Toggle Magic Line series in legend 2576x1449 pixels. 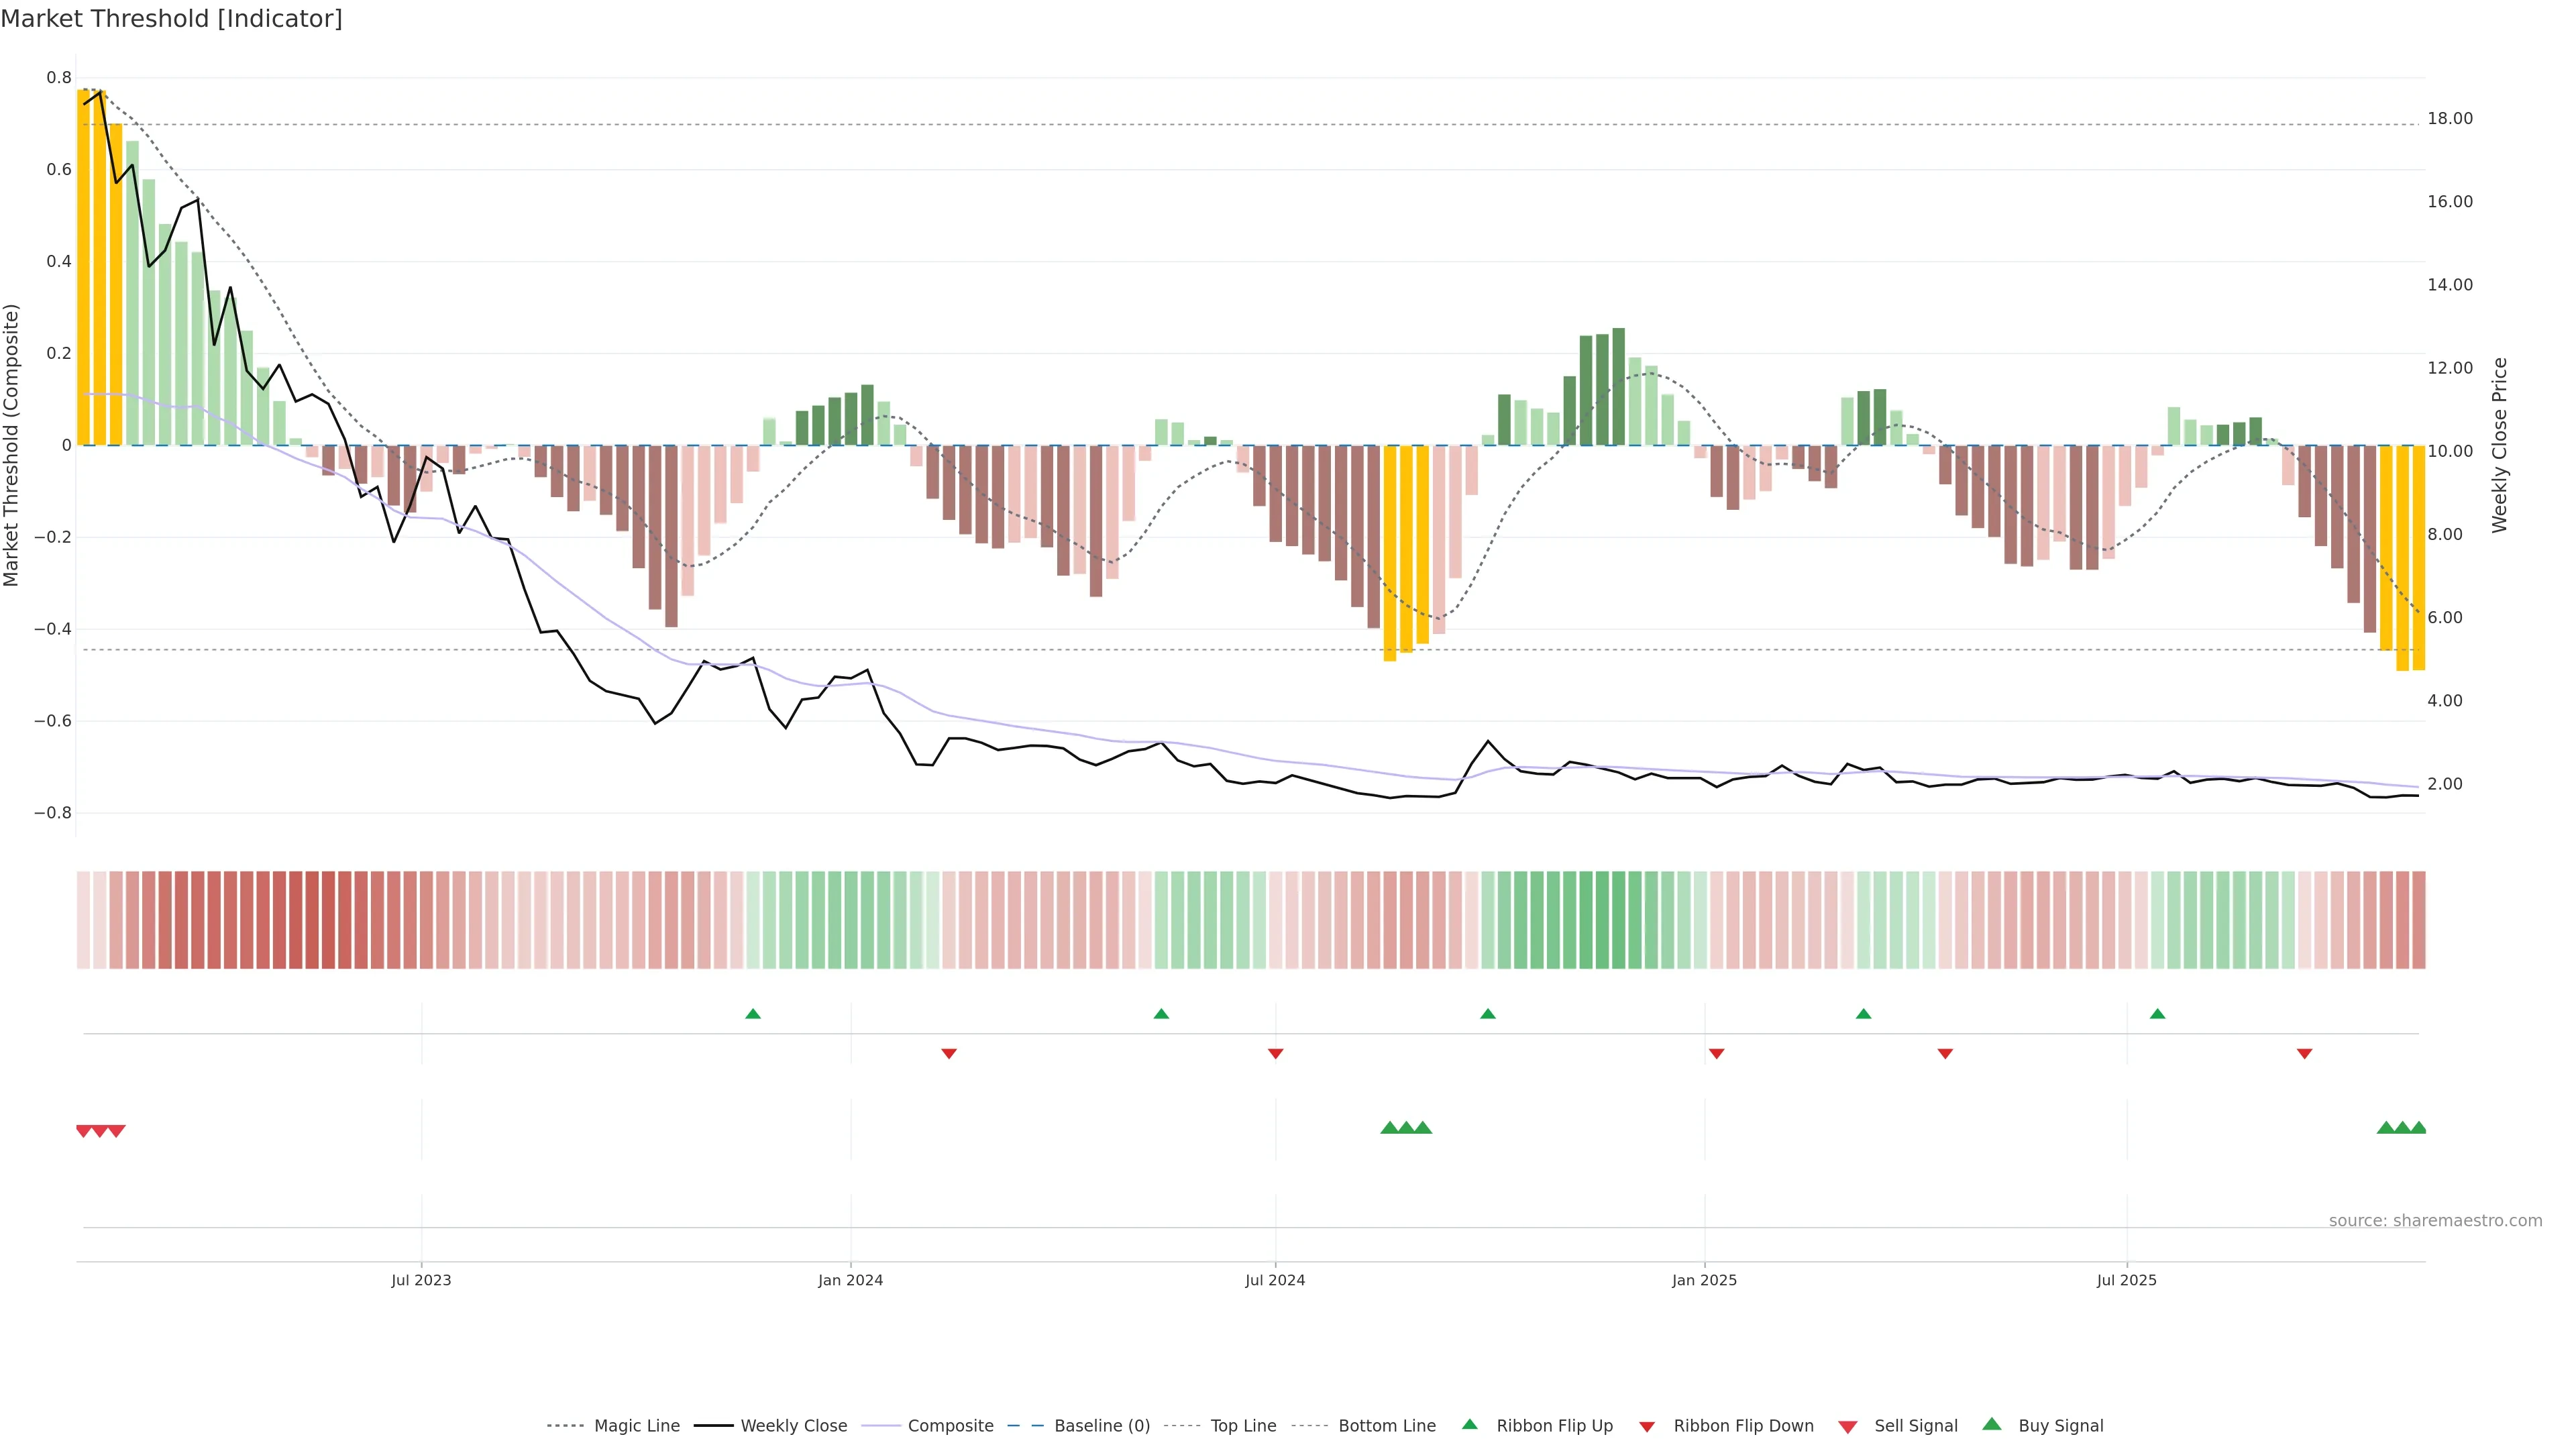636,1426
